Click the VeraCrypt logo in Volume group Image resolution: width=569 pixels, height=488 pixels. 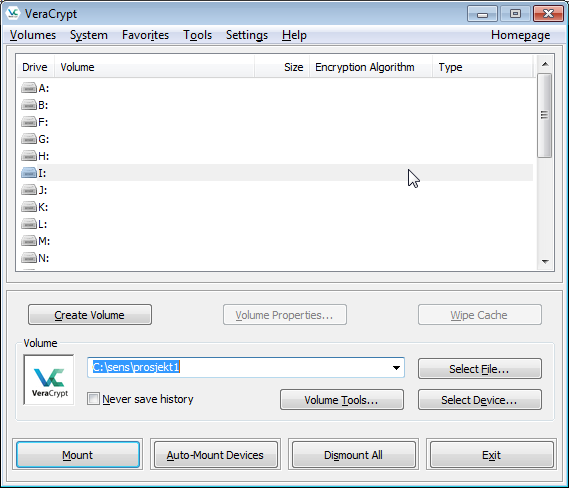(x=49, y=380)
